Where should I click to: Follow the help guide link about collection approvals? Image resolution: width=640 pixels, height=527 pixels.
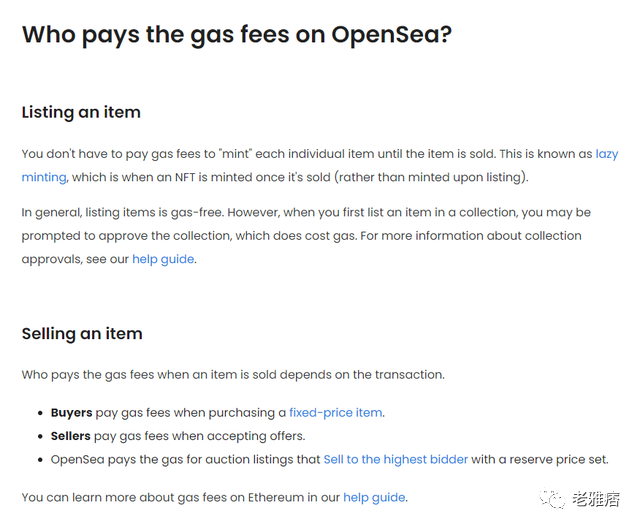[163, 259]
